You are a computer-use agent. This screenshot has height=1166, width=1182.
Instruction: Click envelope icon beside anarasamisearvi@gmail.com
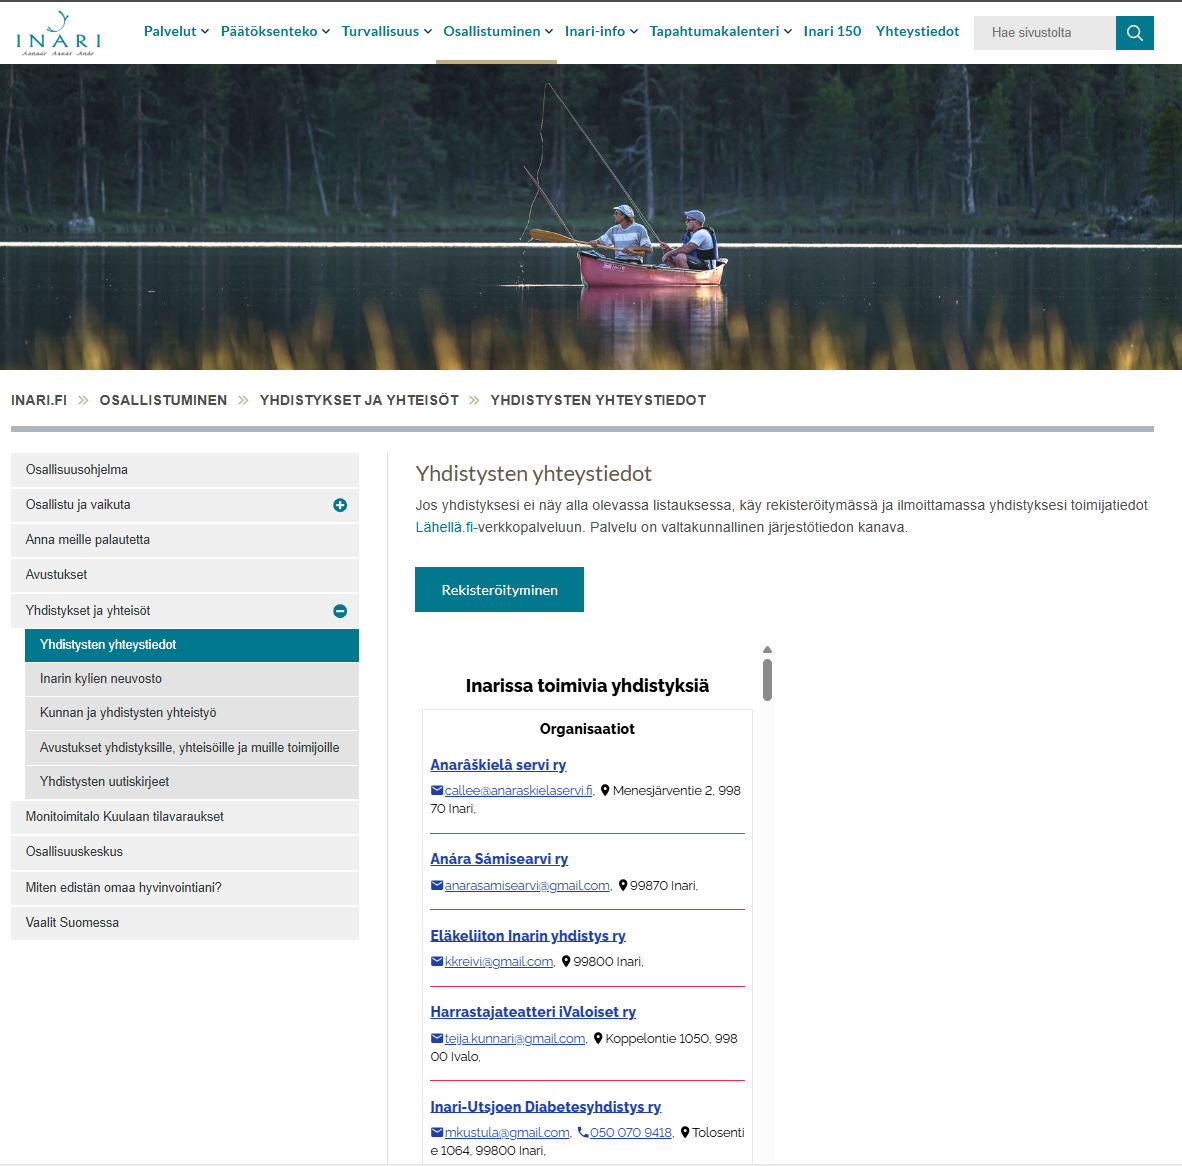click(x=436, y=886)
